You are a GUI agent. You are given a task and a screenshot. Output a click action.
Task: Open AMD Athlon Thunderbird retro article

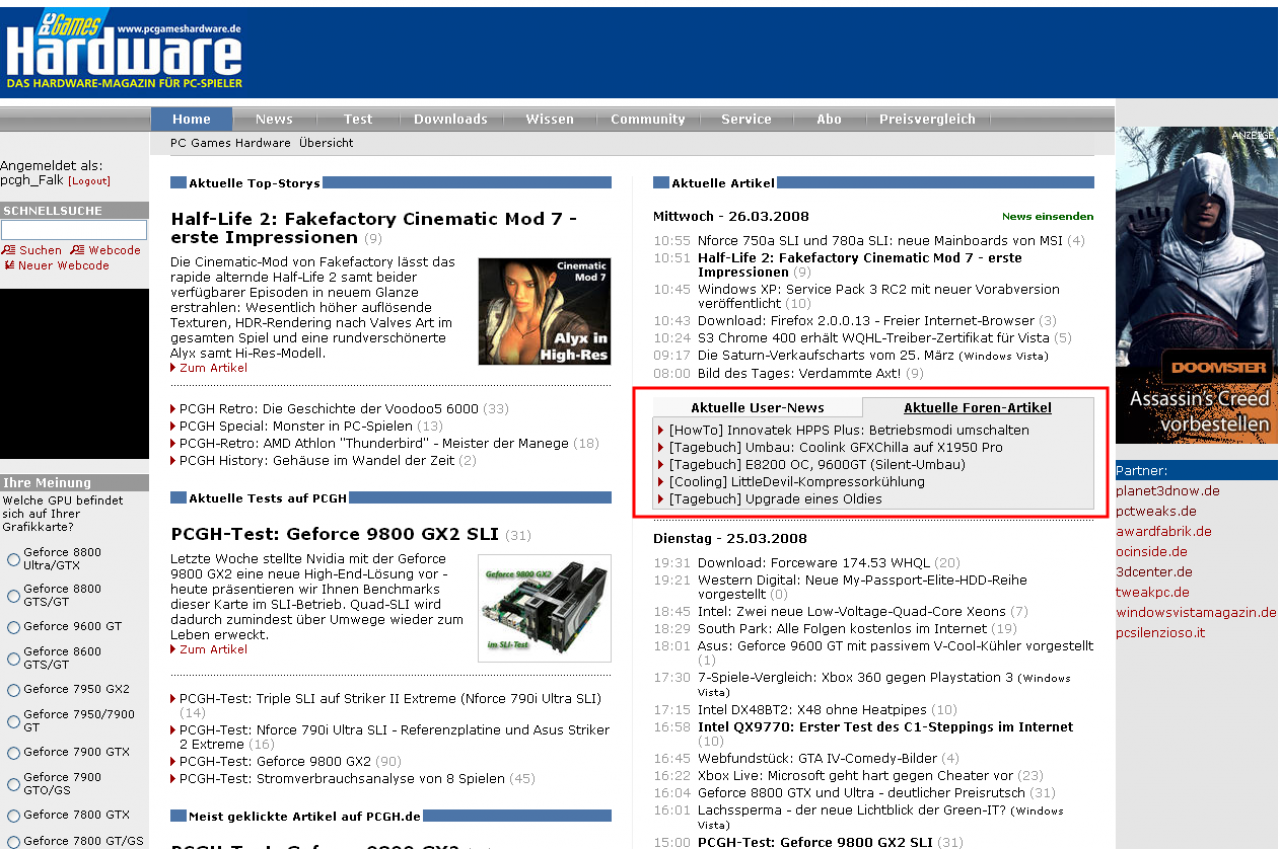tap(375, 443)
